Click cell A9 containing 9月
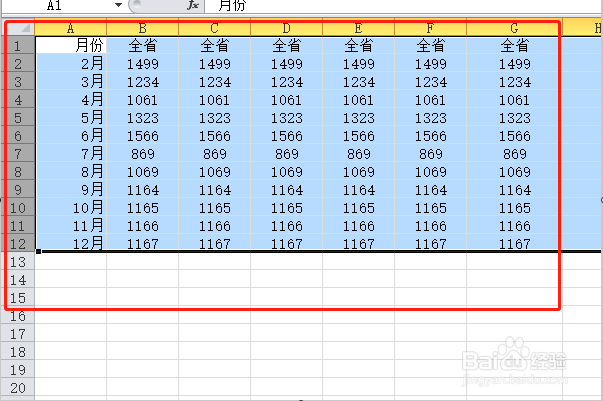Image resolution: width=603 pixels, height=401 pixels. (x=71, y=190)
